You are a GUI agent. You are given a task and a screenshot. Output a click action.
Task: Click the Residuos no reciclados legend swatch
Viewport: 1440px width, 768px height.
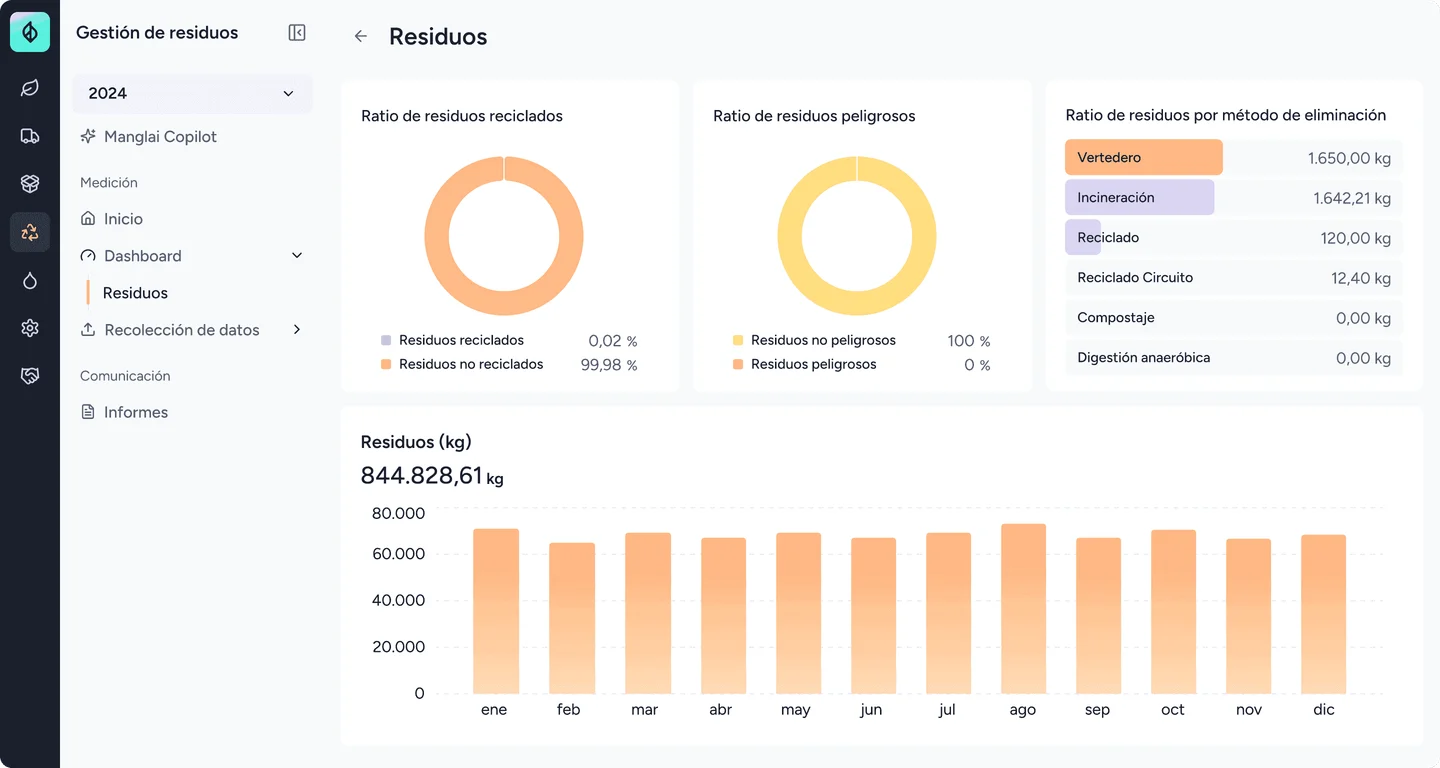pyautogui.click(x=386, y=365)
